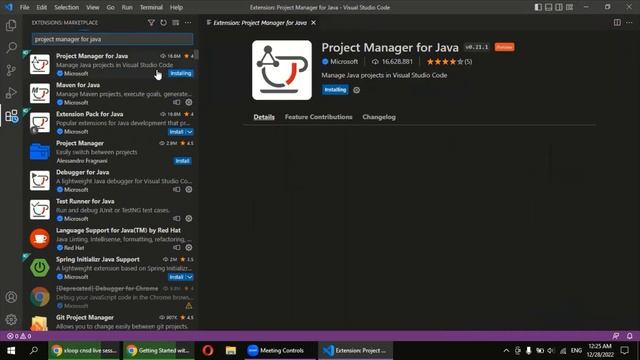Open the Selection menu

click(x=67, y=7)
